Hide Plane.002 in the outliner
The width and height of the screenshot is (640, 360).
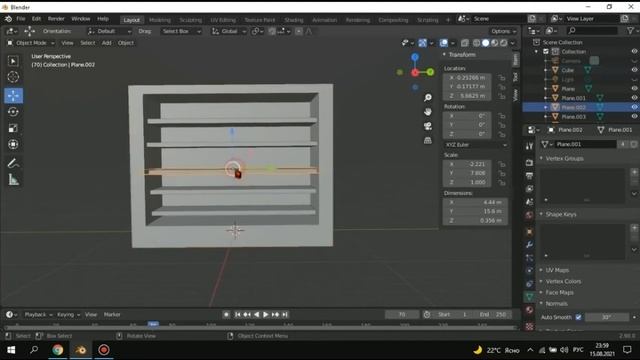(634, 107)
